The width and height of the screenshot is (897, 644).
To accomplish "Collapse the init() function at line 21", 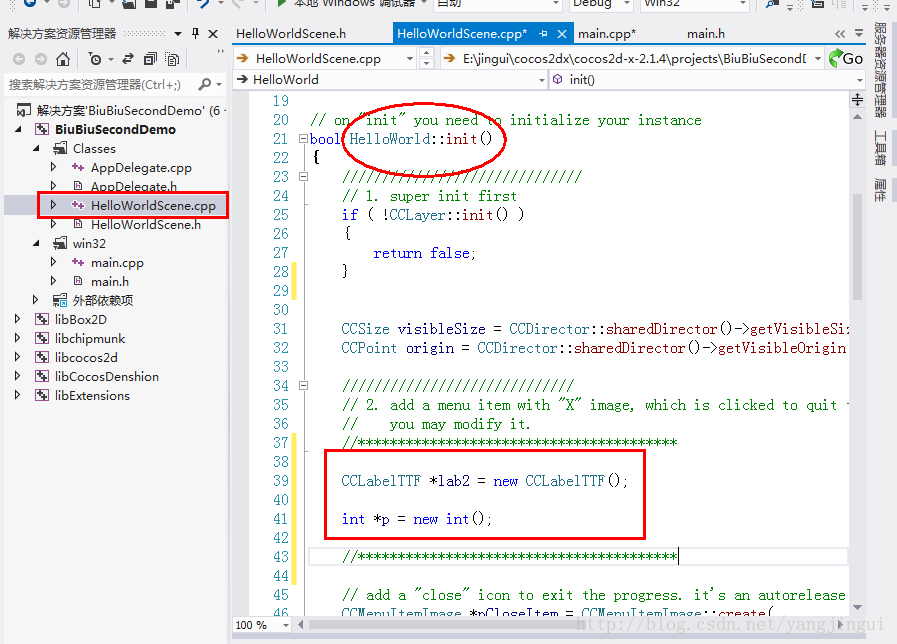I will tap(303, 138).
